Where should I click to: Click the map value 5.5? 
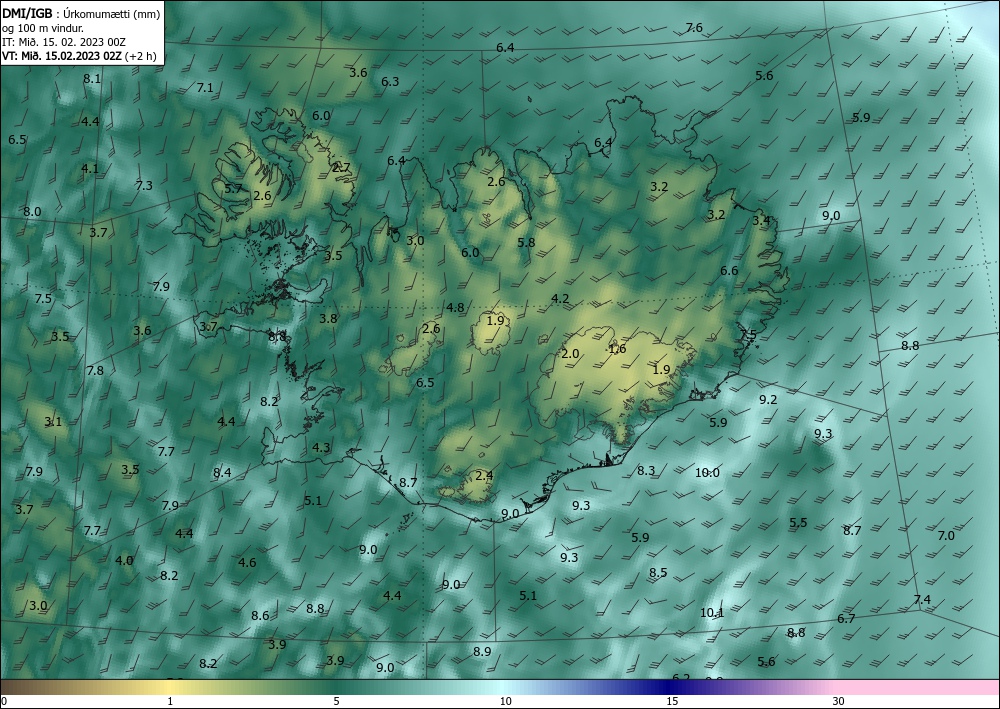pyautogui.click(x=798, y=523)
